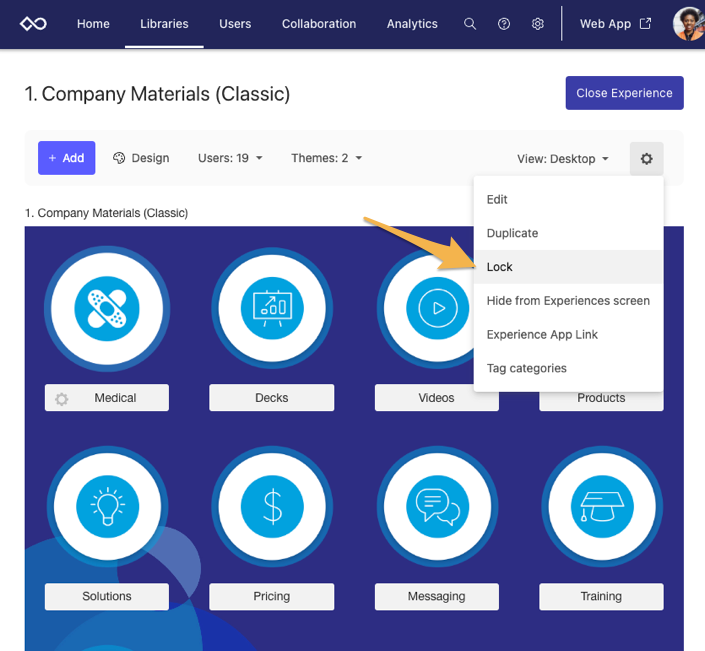
Task: Open the help question mark icon
Action: 504,24
